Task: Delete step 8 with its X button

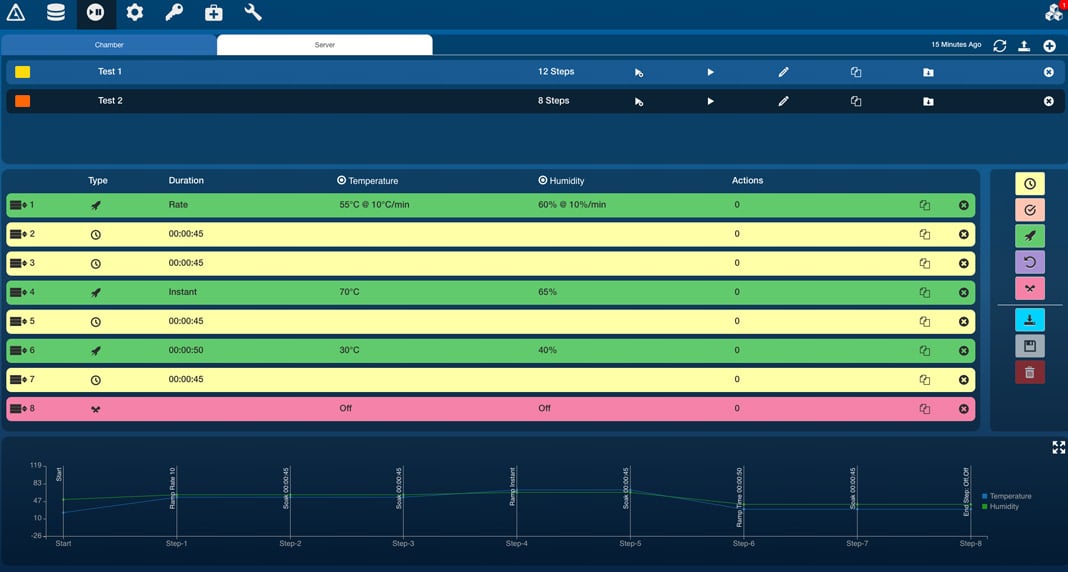Action: pos(964,409)
